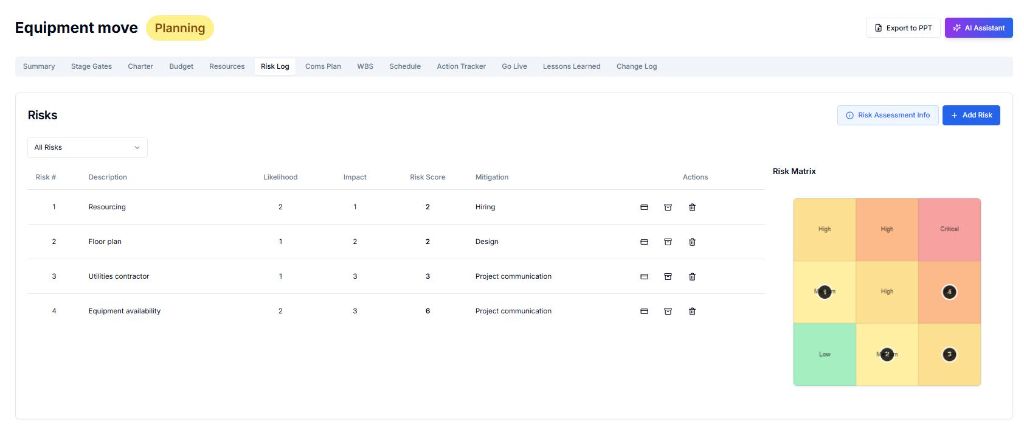Click the Risk Score column header
This screenshot has height=429, width=1024.
[427, 177]
